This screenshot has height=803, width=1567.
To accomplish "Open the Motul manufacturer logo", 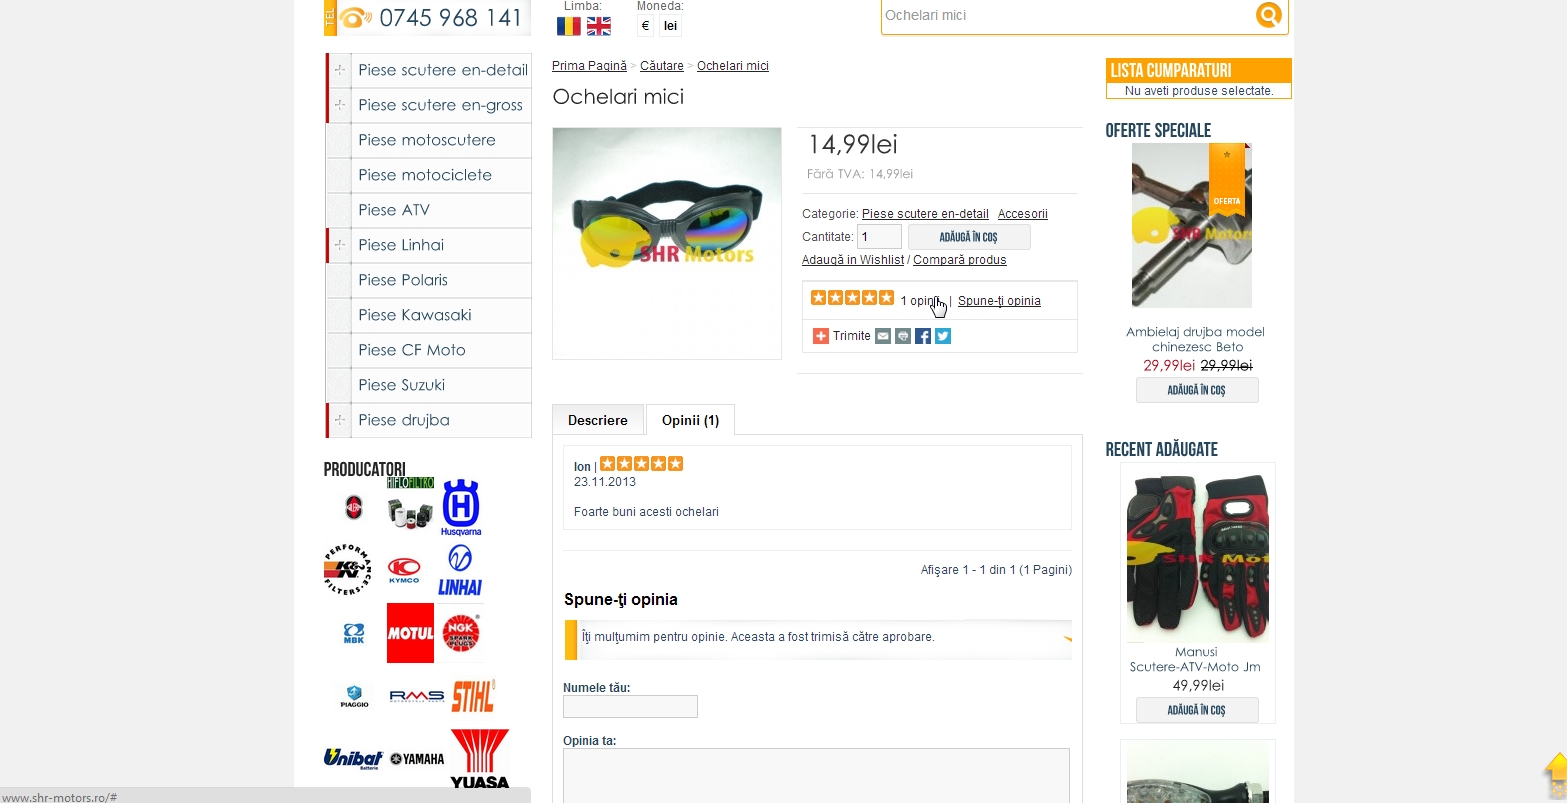I will 410,633.
